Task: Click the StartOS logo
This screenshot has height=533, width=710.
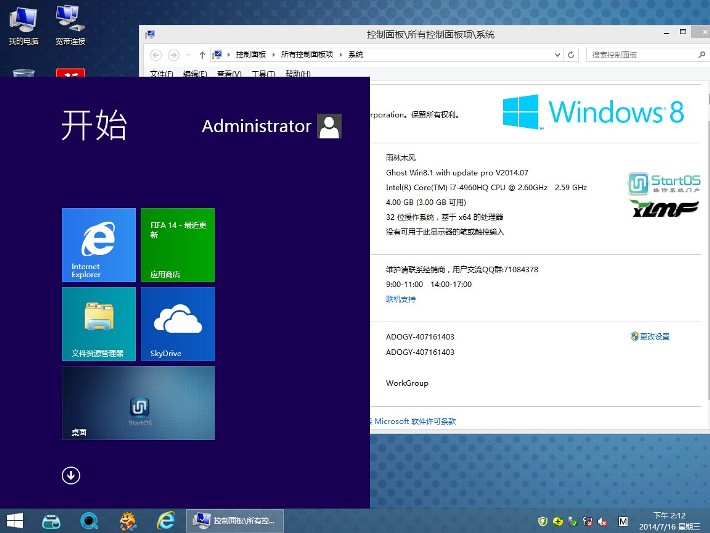Action: (x=664, y=183)
